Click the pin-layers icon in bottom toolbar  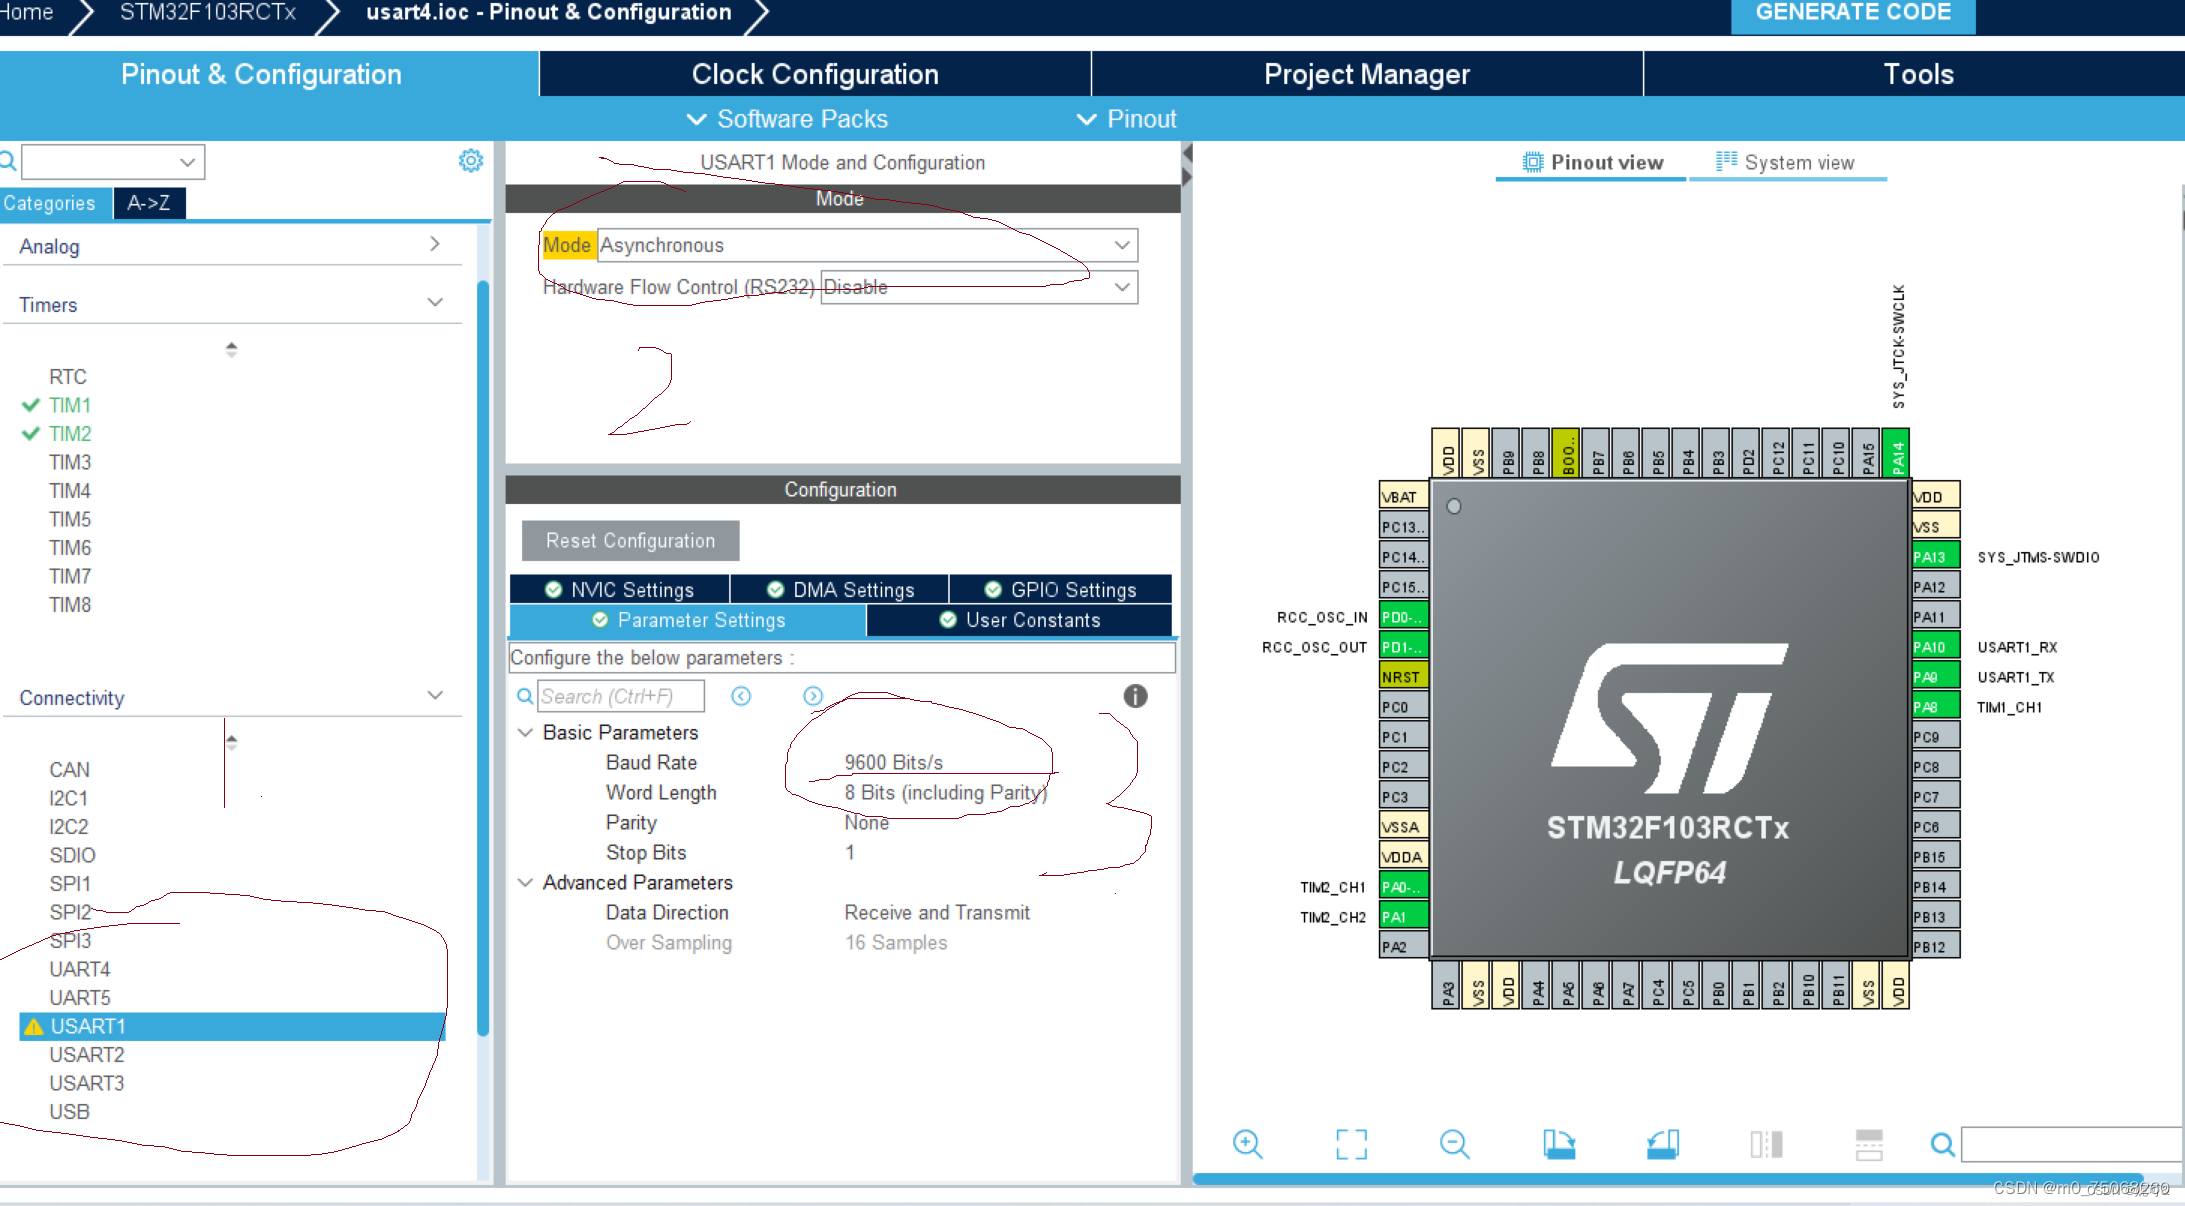[1766, 1144]
